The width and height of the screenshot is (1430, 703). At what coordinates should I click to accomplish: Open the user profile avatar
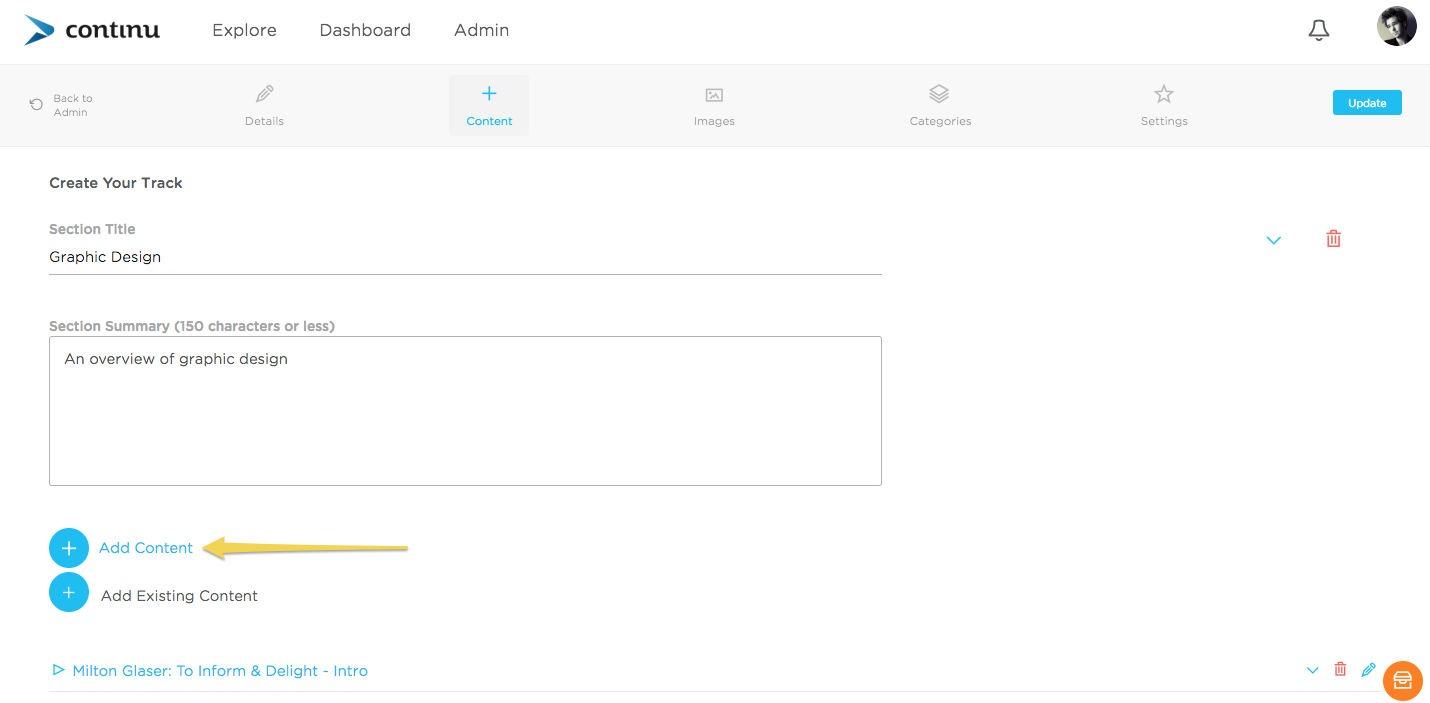pyautogui.click(x=1396, y=27)
